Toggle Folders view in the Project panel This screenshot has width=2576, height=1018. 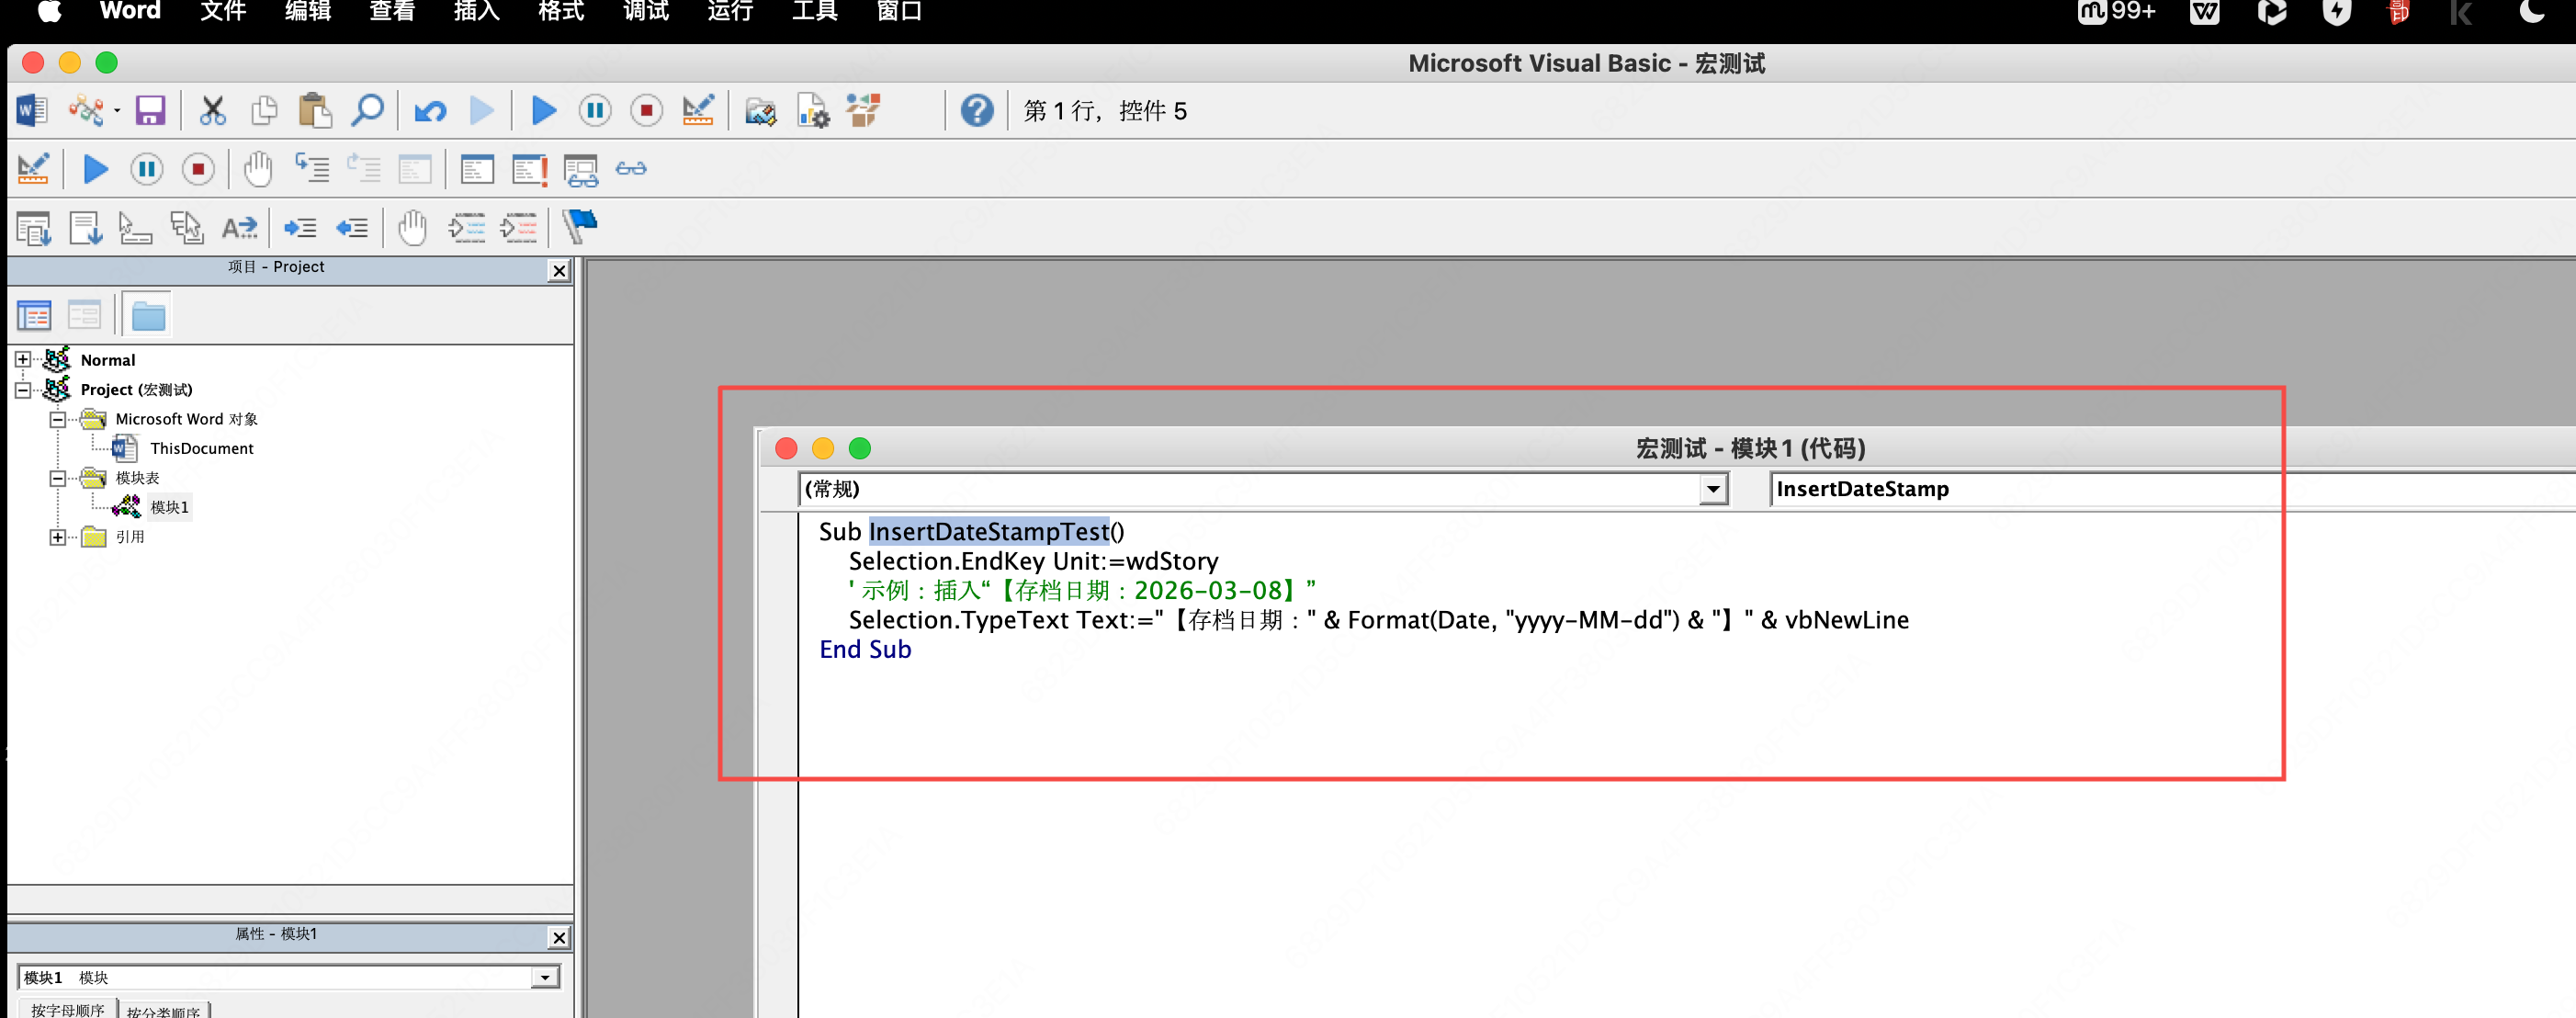148,316
